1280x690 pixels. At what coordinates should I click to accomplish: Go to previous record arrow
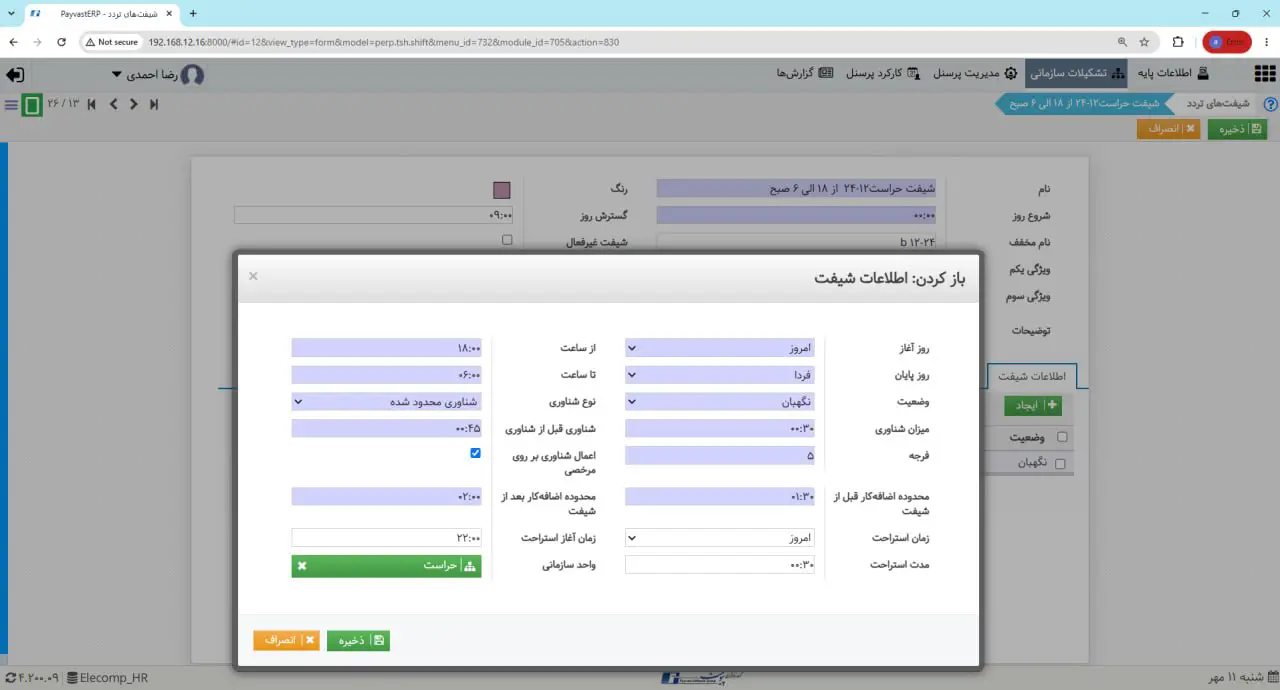tap(113, 104)
